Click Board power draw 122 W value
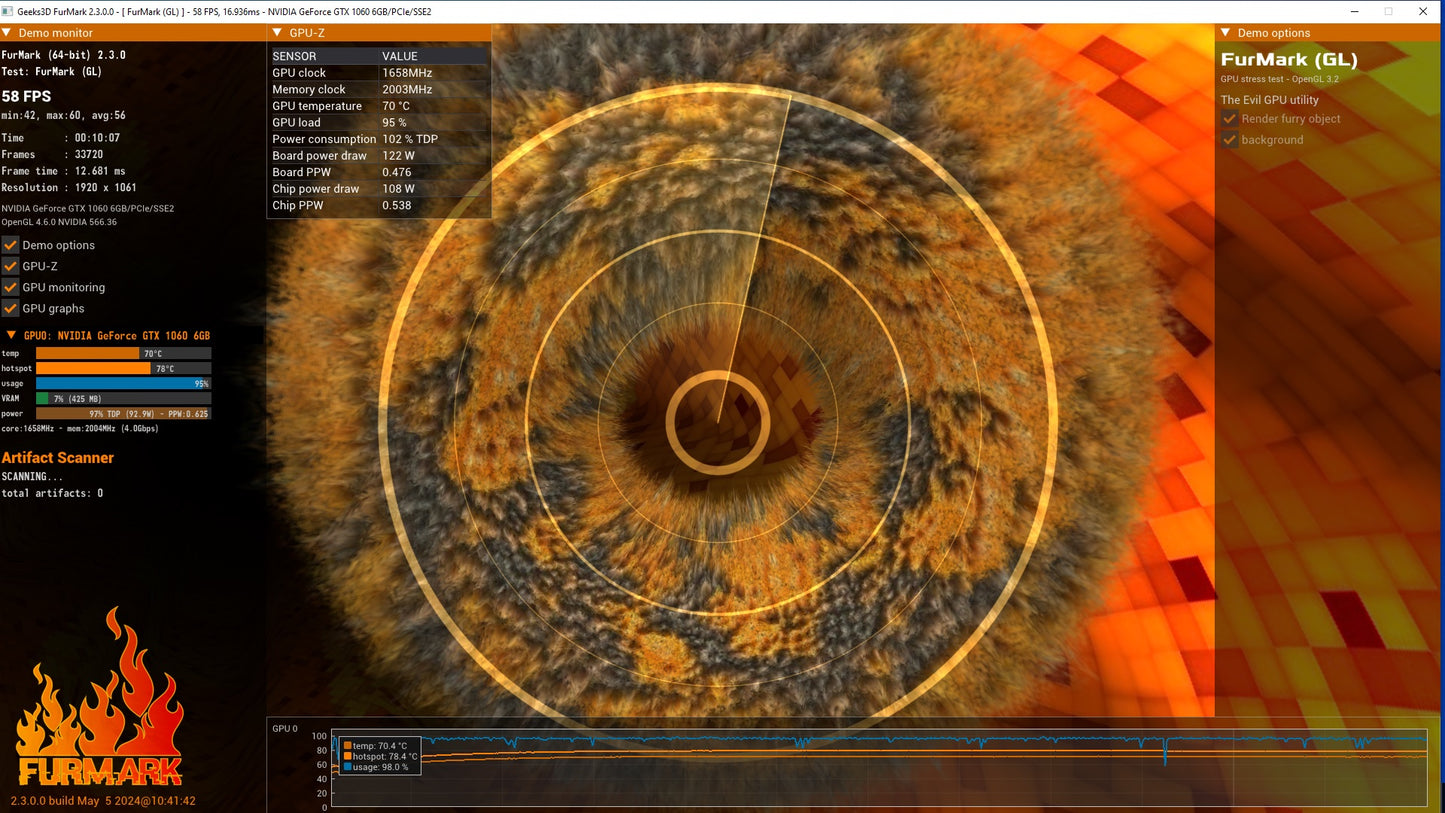This screenshot has height=813, width=1445. point(398,156)
